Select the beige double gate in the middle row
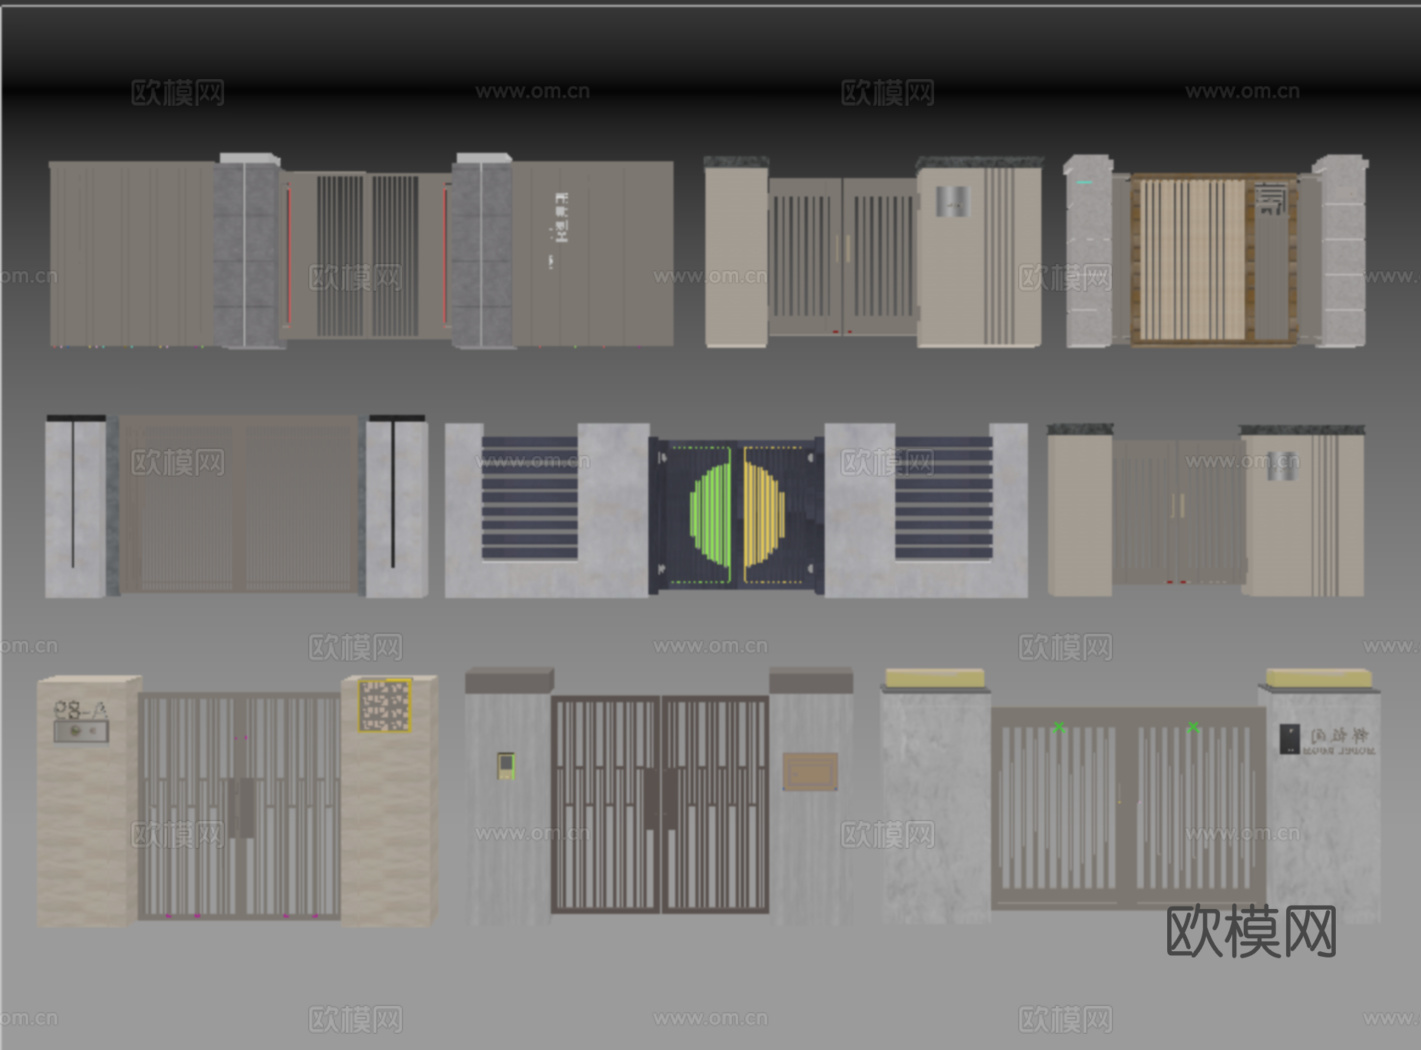 [1206, 511]
